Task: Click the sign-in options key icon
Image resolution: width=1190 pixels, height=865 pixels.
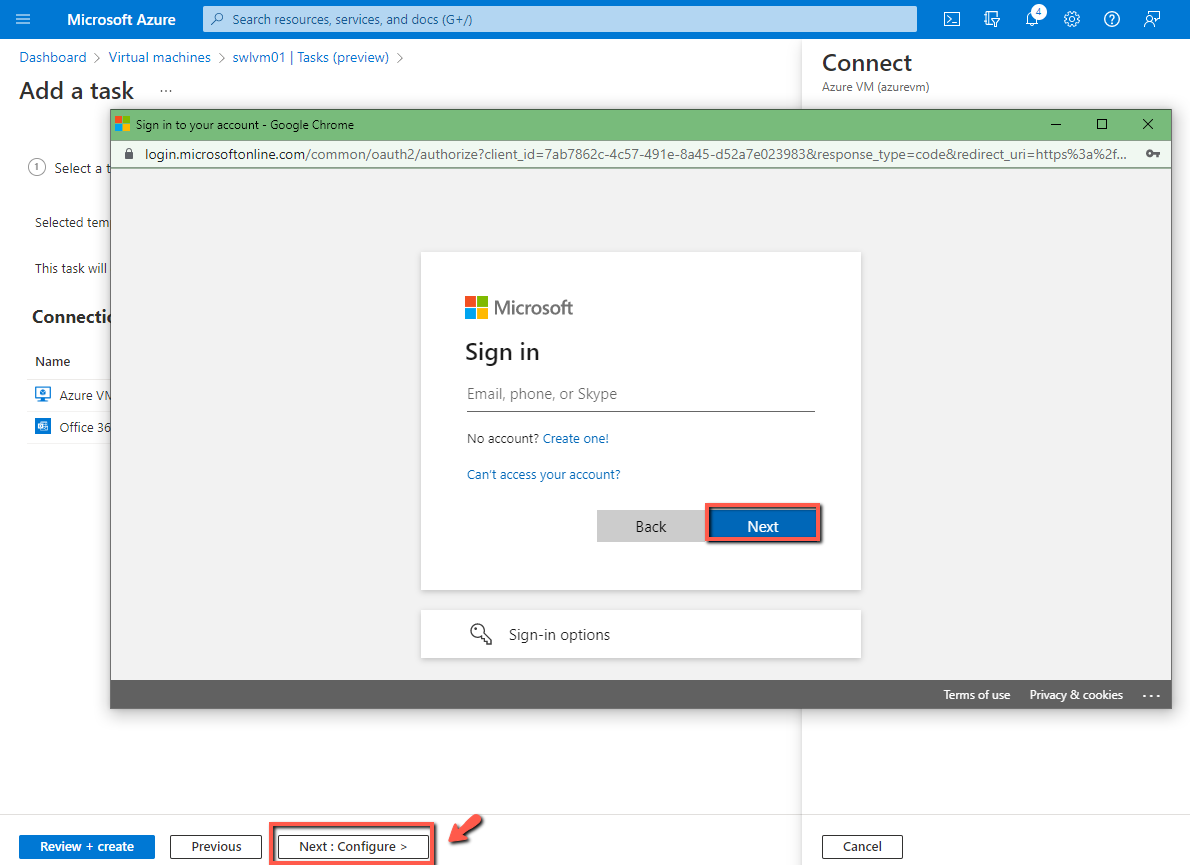Action: (481, 634)
